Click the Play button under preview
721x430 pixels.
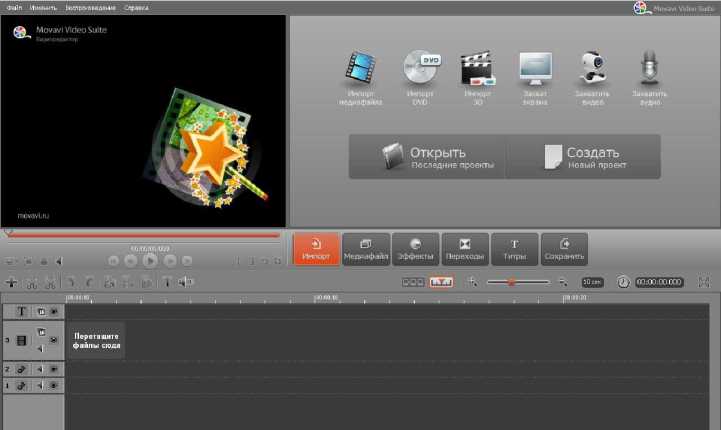(150, 261)
